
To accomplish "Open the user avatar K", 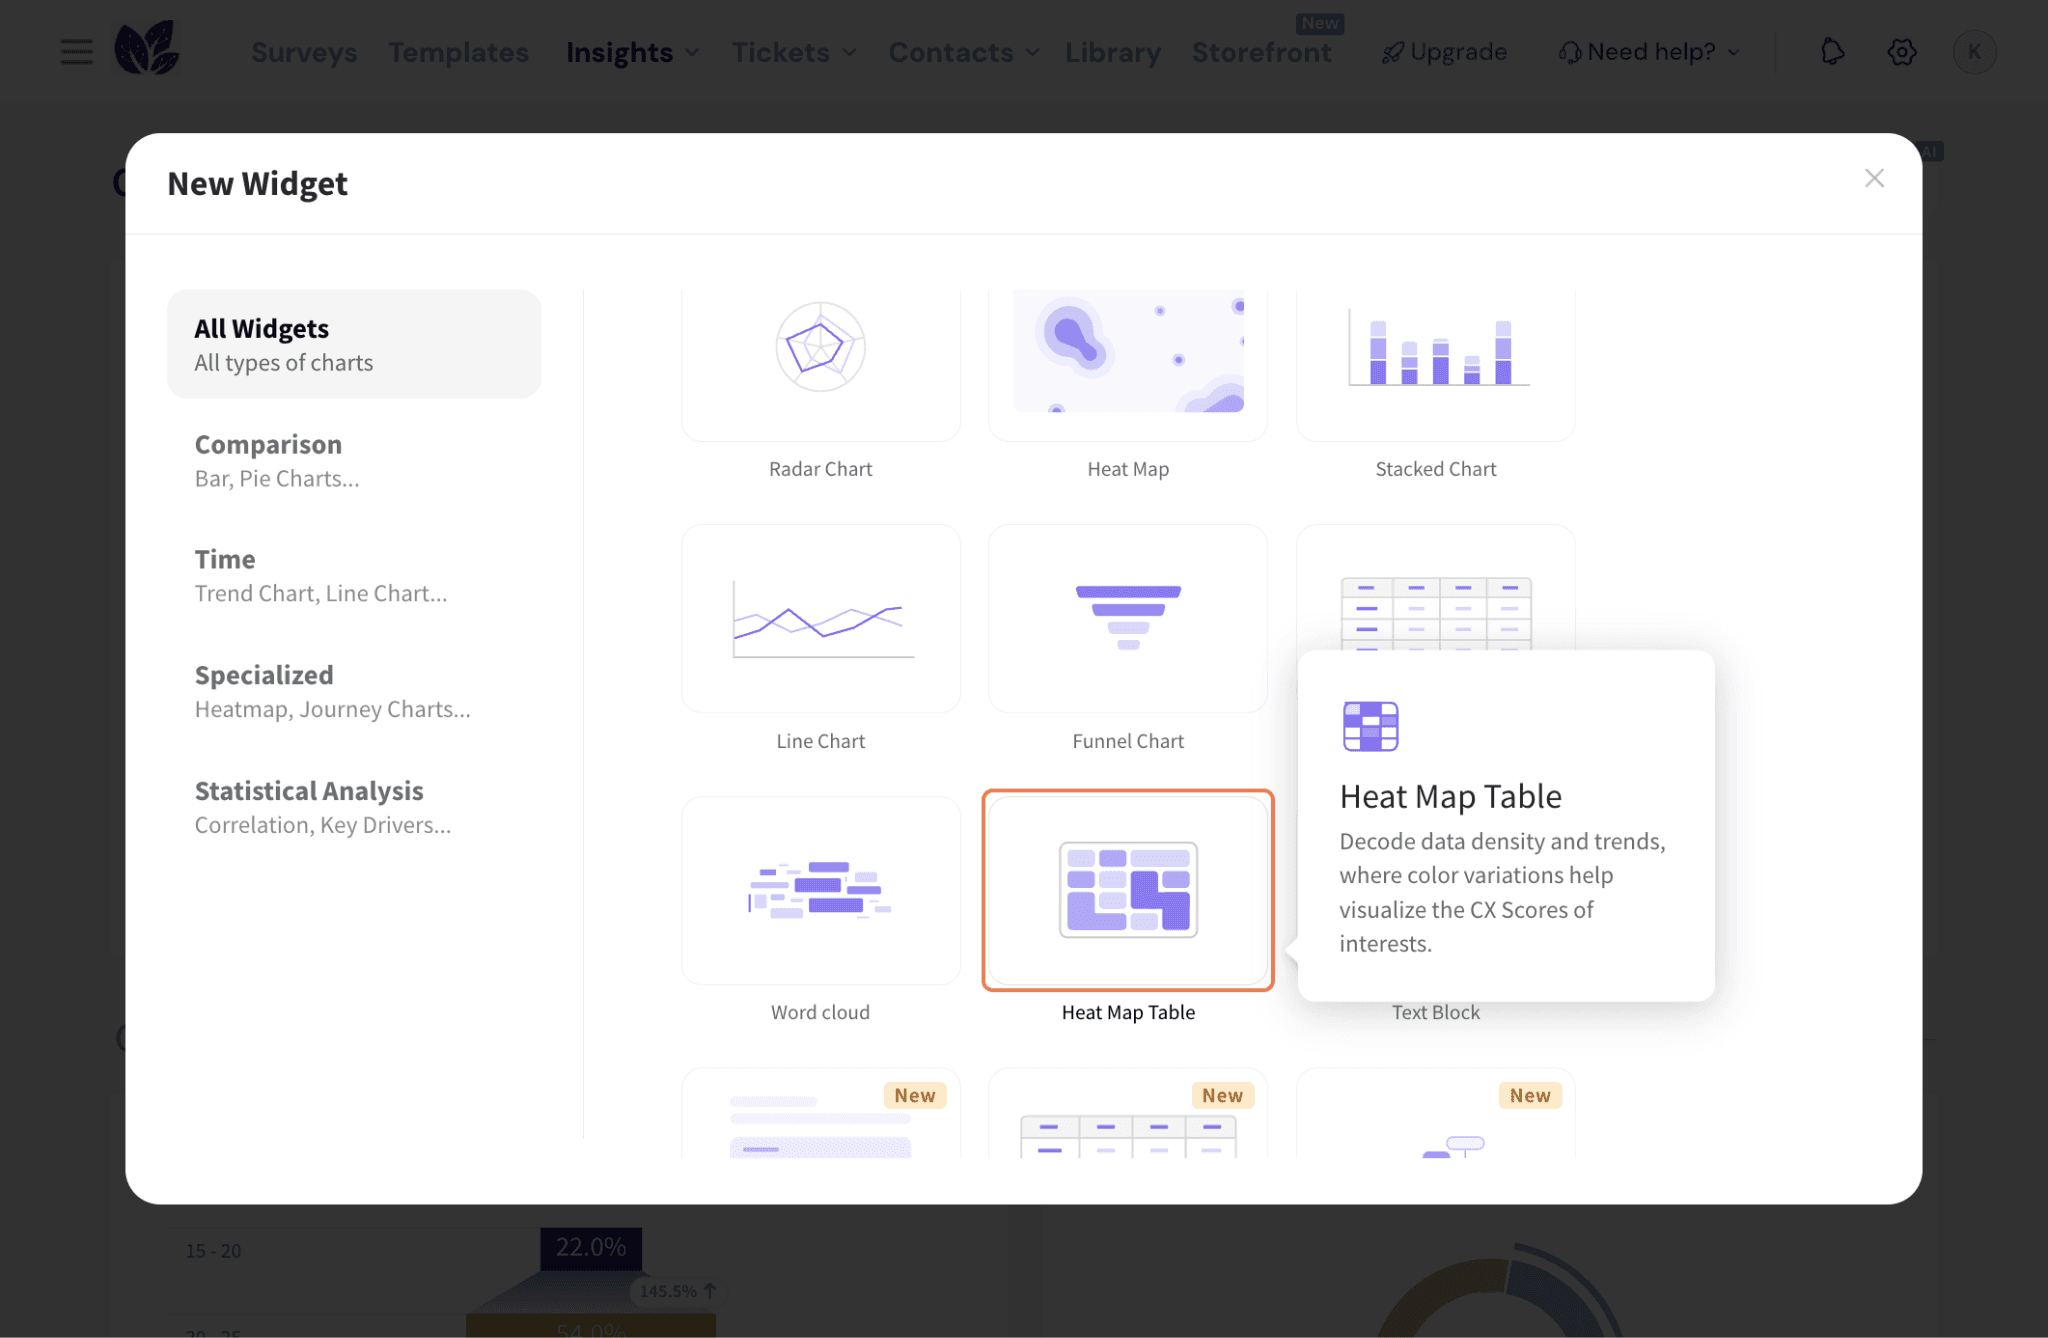I will 1973,52.
